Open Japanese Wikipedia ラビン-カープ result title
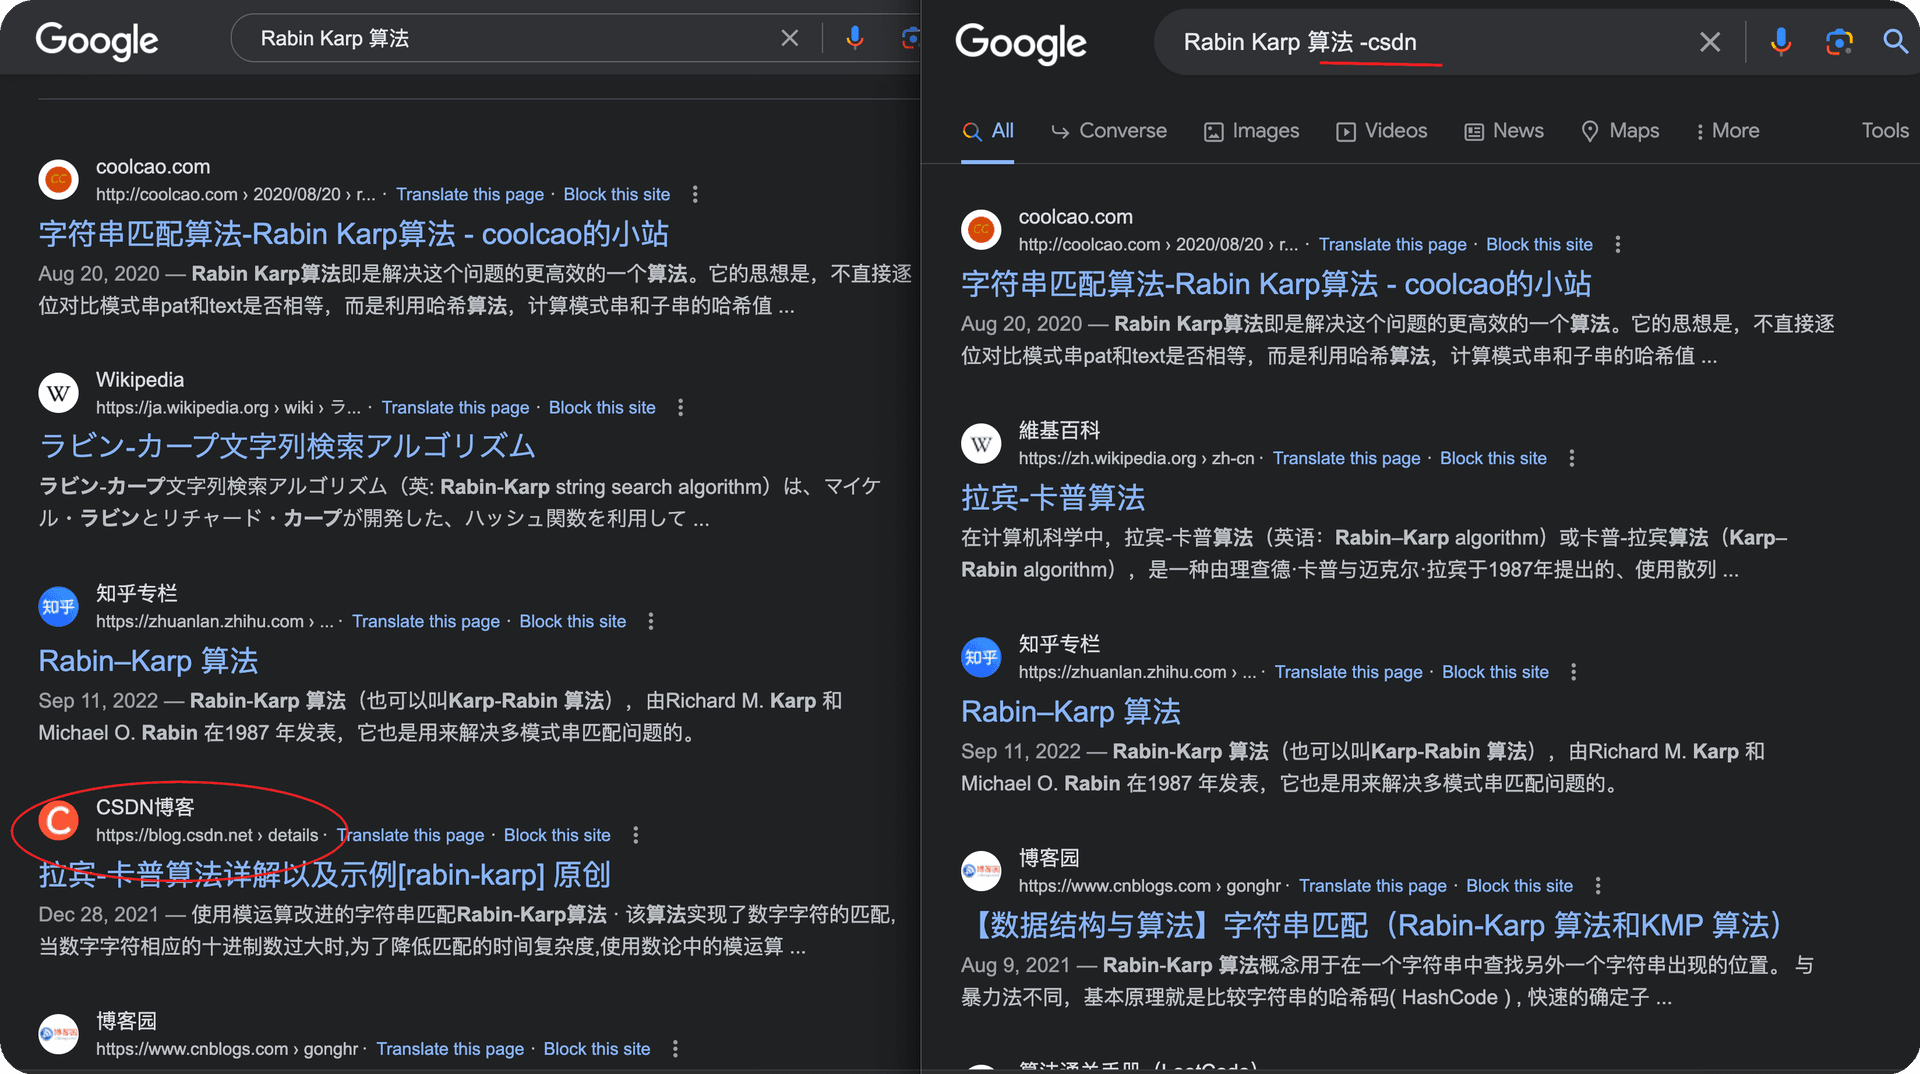 pyautogui.click(x=287, y=446)
